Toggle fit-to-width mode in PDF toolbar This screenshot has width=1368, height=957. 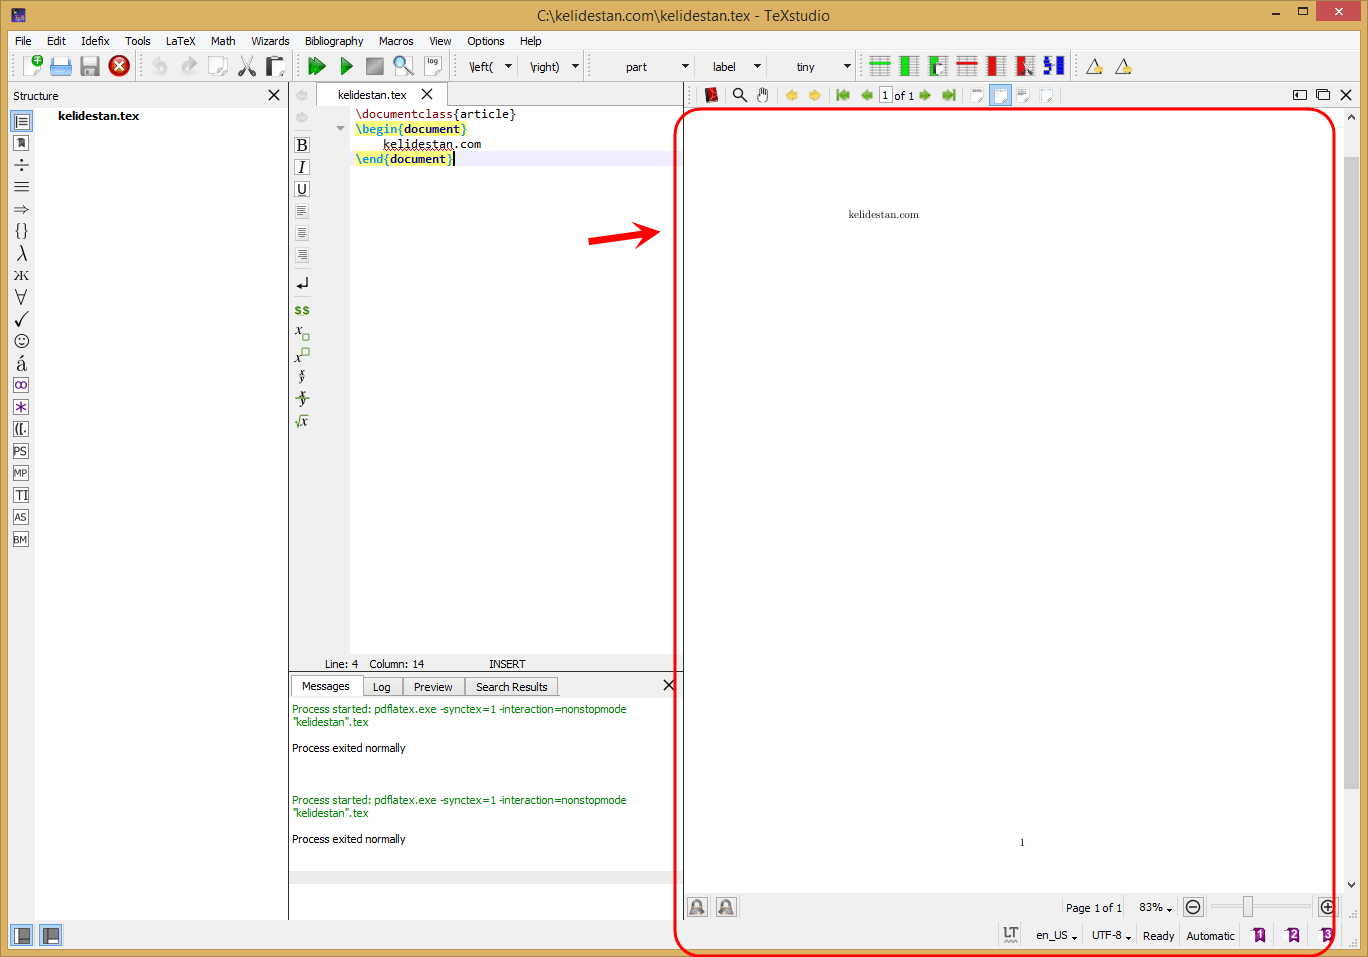point(1000,95)
